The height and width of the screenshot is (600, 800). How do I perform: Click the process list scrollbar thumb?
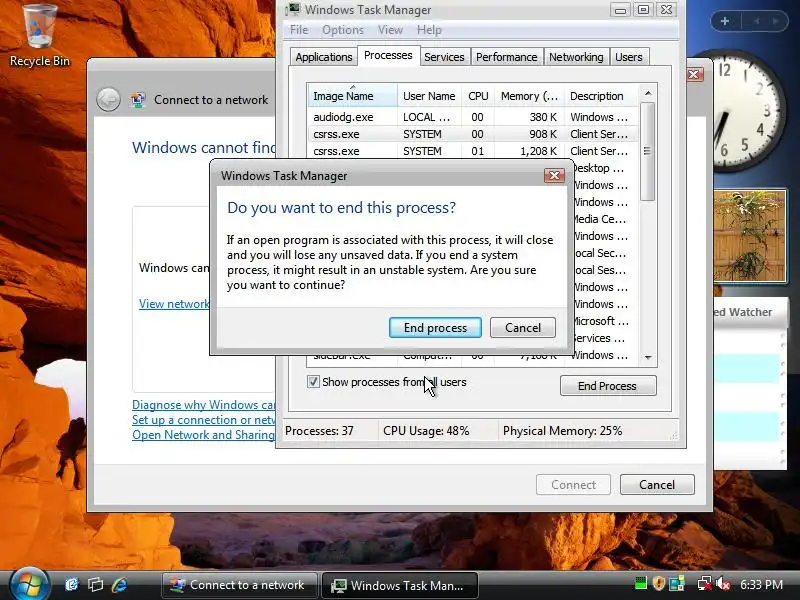pos(648,152)
